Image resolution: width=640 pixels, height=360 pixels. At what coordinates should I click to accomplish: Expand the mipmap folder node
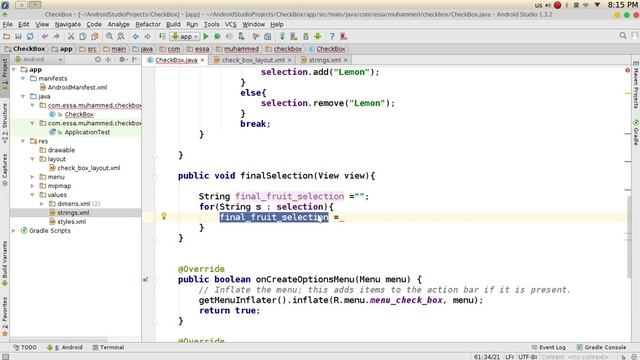[33, 186]
